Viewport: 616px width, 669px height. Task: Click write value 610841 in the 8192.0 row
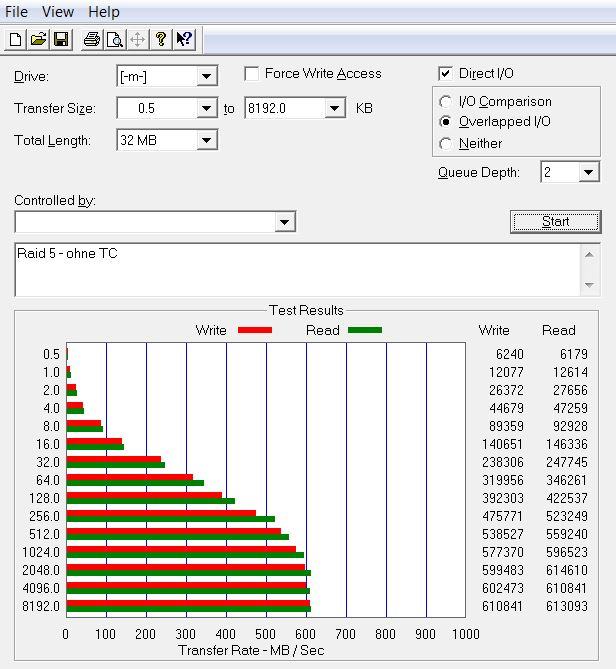click(x=502, y=606)
